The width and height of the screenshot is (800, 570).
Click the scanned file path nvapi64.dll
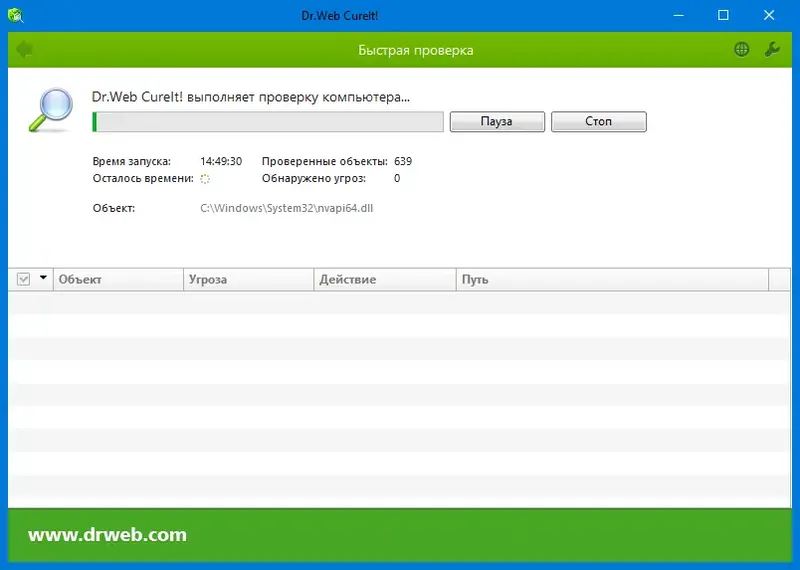[287, 208]
